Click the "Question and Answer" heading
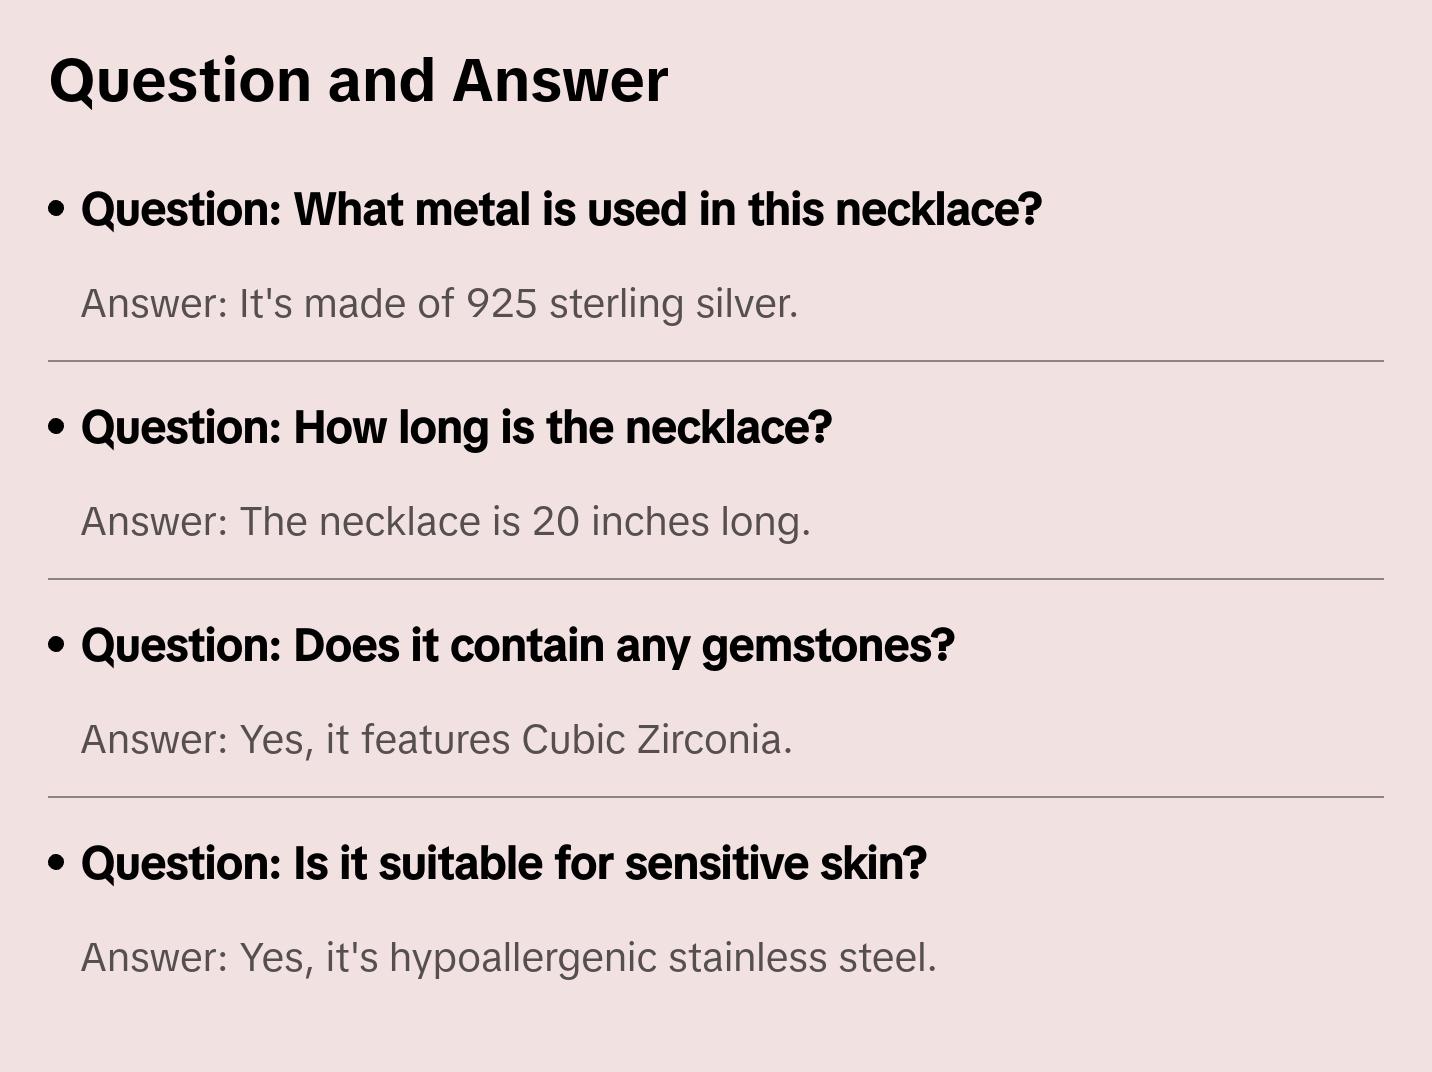Image resolution: width=1432 pixels, height=1072 pixels. click(358, 80)
